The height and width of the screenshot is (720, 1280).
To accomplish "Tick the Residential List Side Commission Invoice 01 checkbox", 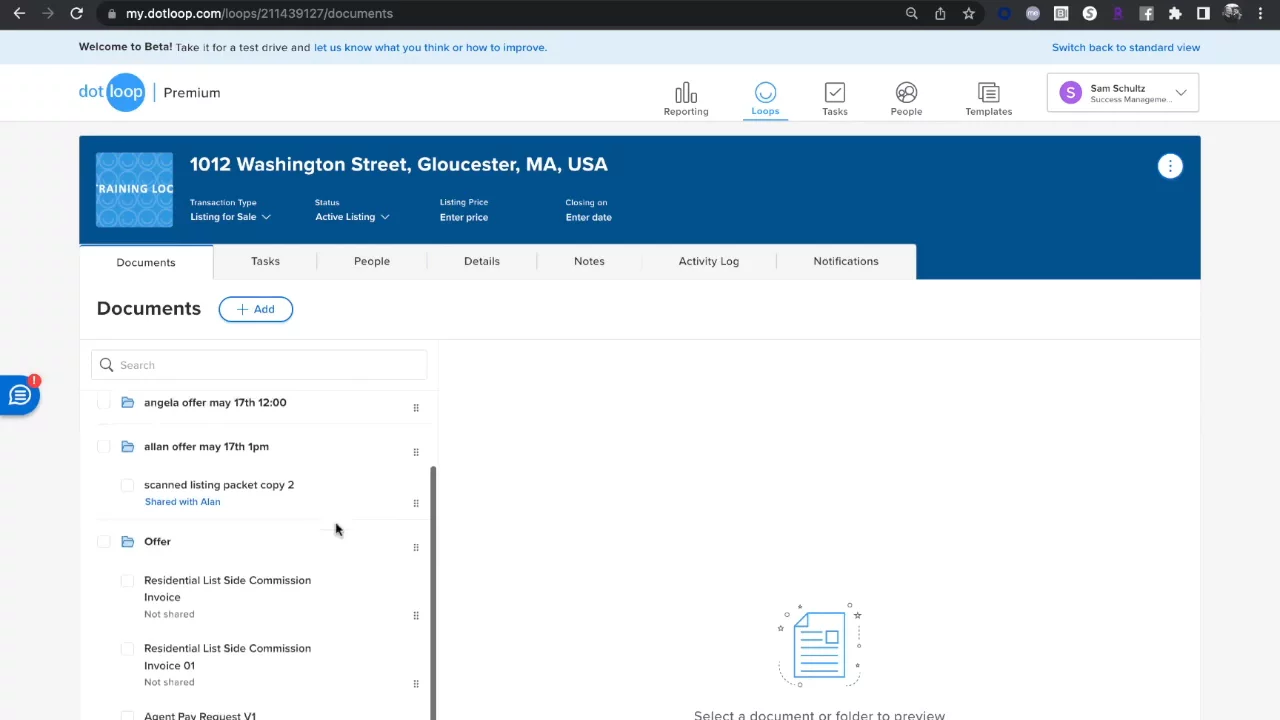I will pos(127,649).
